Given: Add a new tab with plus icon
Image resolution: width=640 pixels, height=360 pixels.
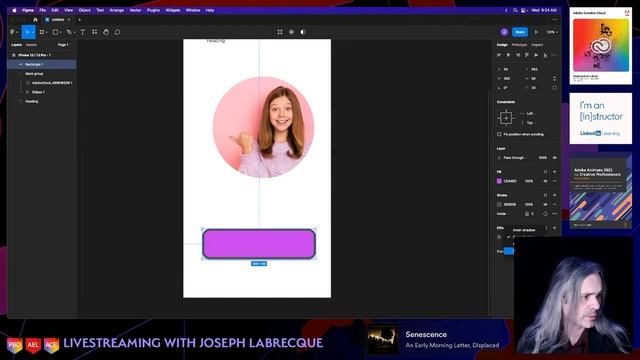Looking at the screenshot, I should 80,20.
